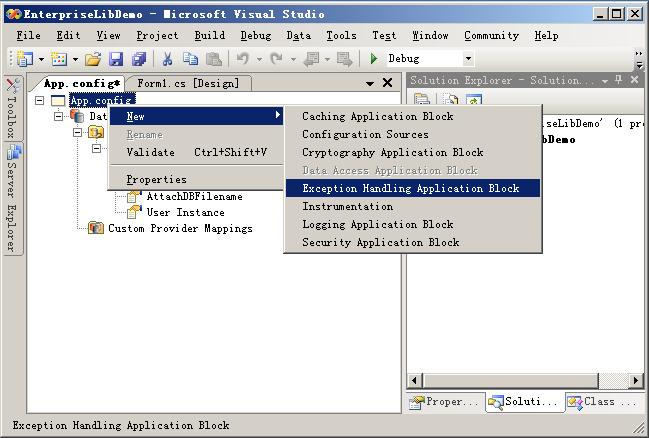Open the active files list dropdown
Screen dimensions: 649x438
[370, 83]
